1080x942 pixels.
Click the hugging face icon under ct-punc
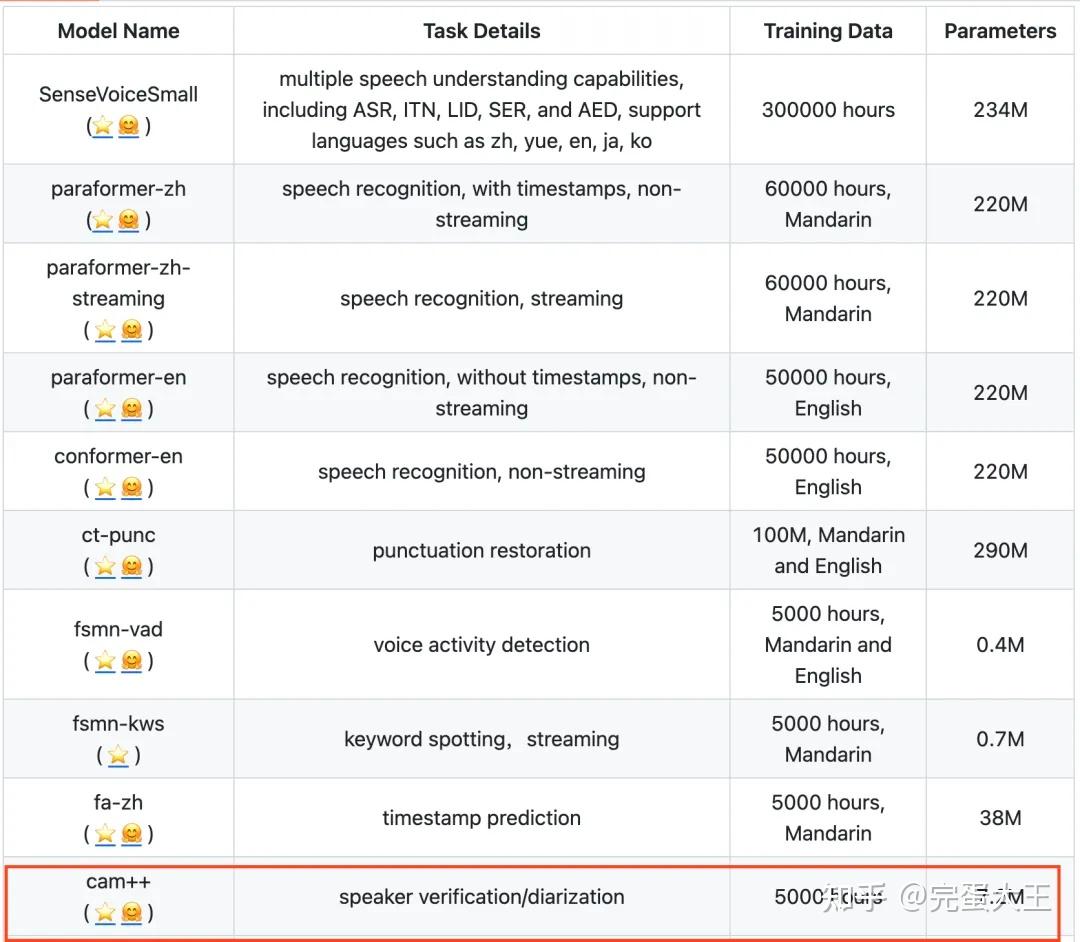pyautogui.click(x=132, y=567)
